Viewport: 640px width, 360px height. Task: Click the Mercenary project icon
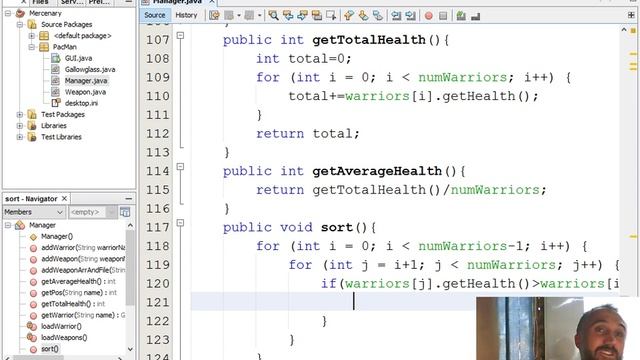click(x=20, y=13)
